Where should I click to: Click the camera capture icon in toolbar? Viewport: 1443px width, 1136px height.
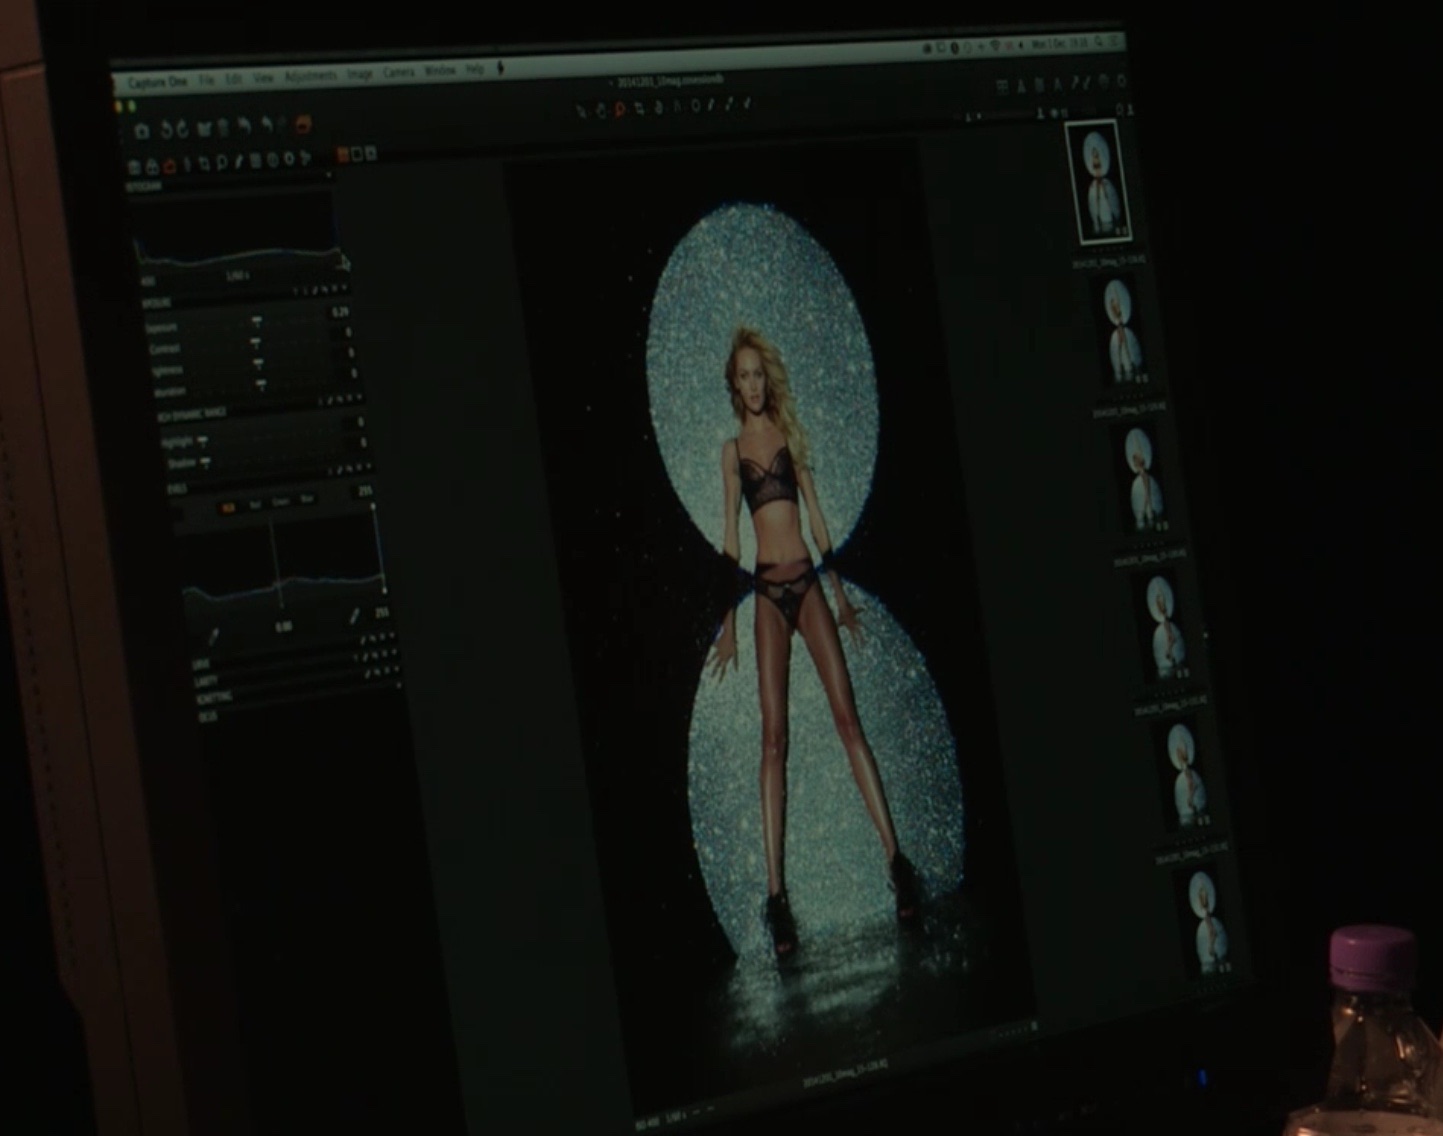[142, 131]
